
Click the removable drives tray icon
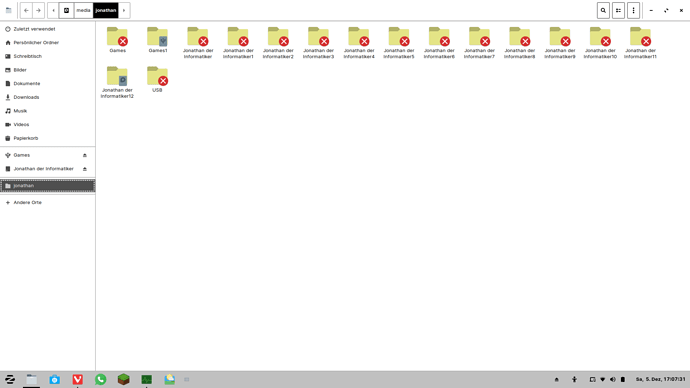[x=557, y=379]
